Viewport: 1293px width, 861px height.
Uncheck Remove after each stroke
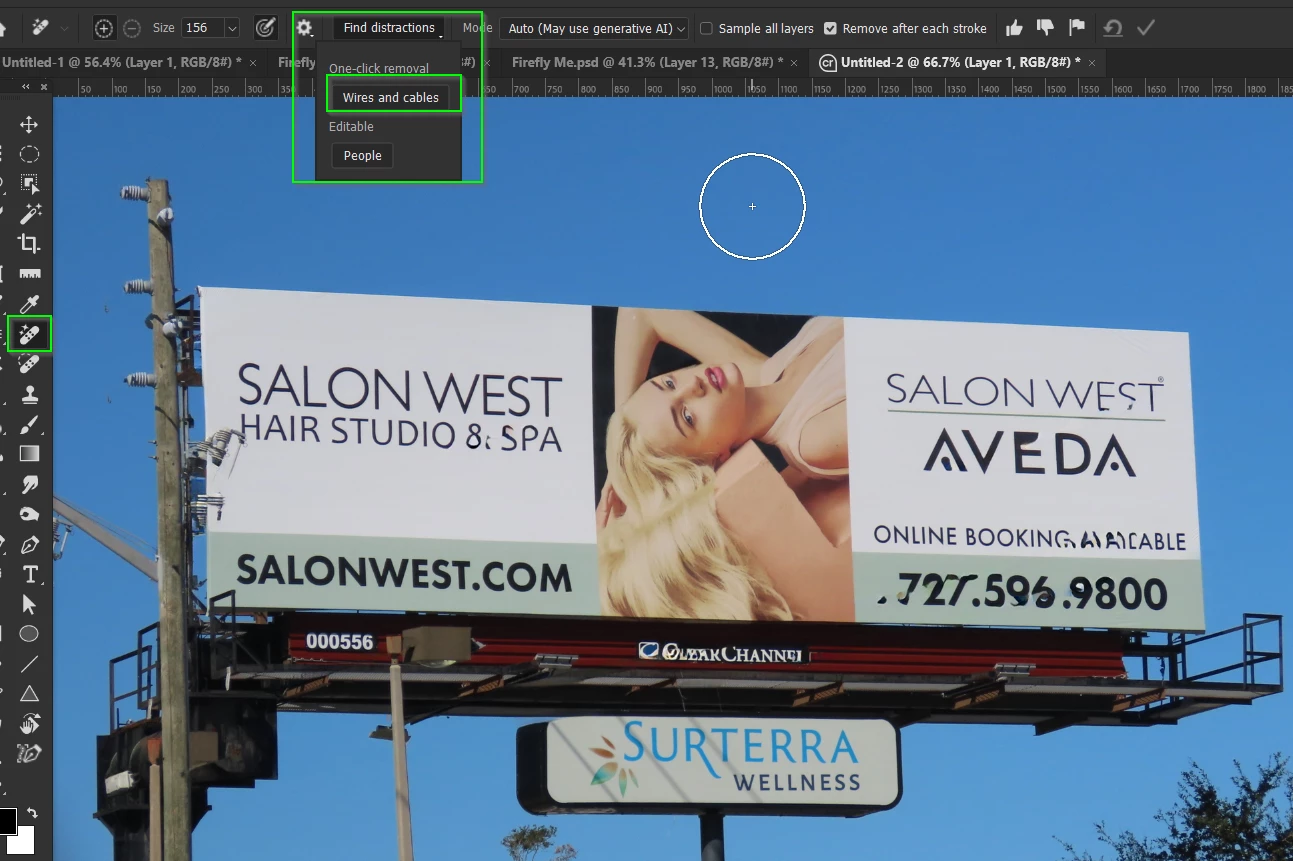830,29
